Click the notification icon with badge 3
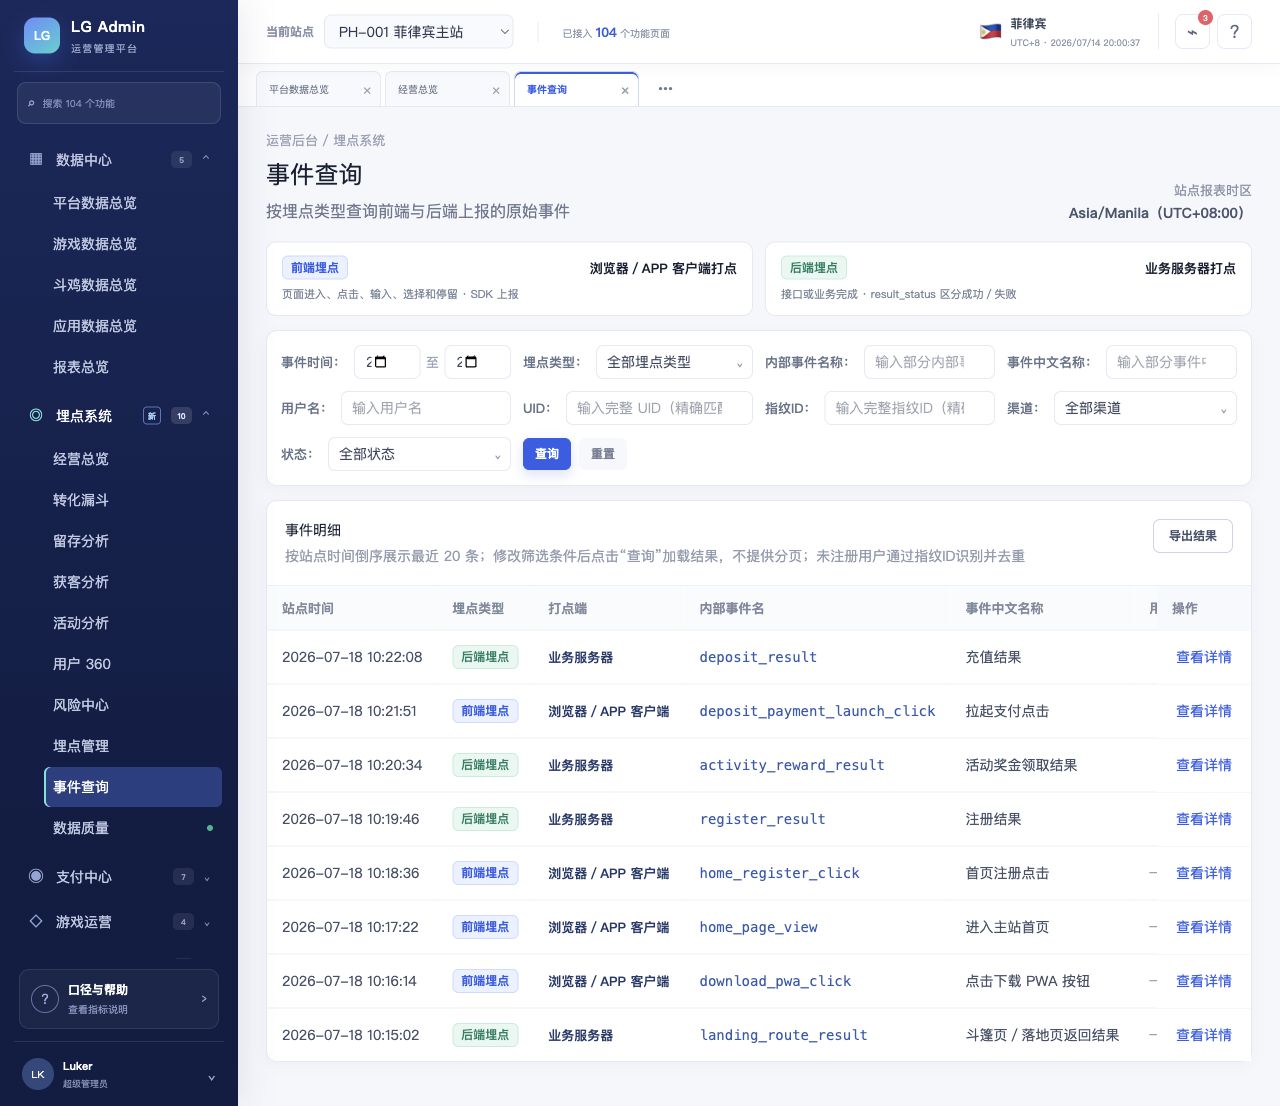 1192,31
